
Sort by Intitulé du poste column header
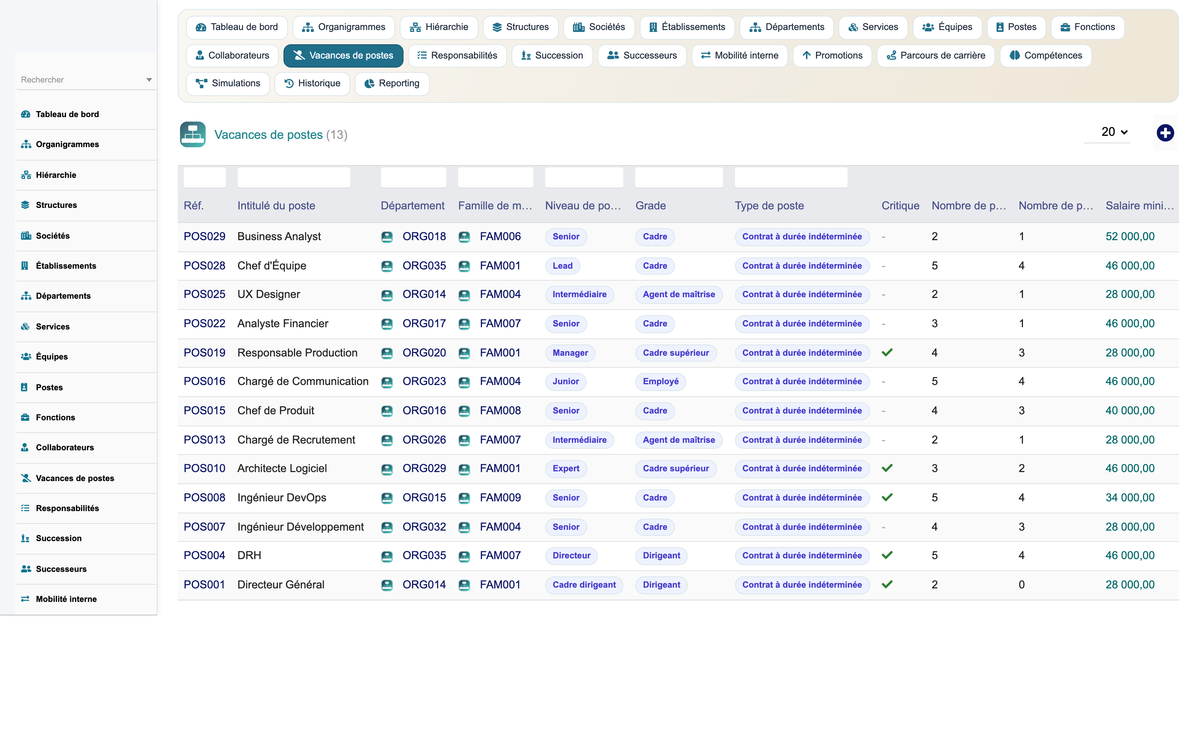coord(276,206)
